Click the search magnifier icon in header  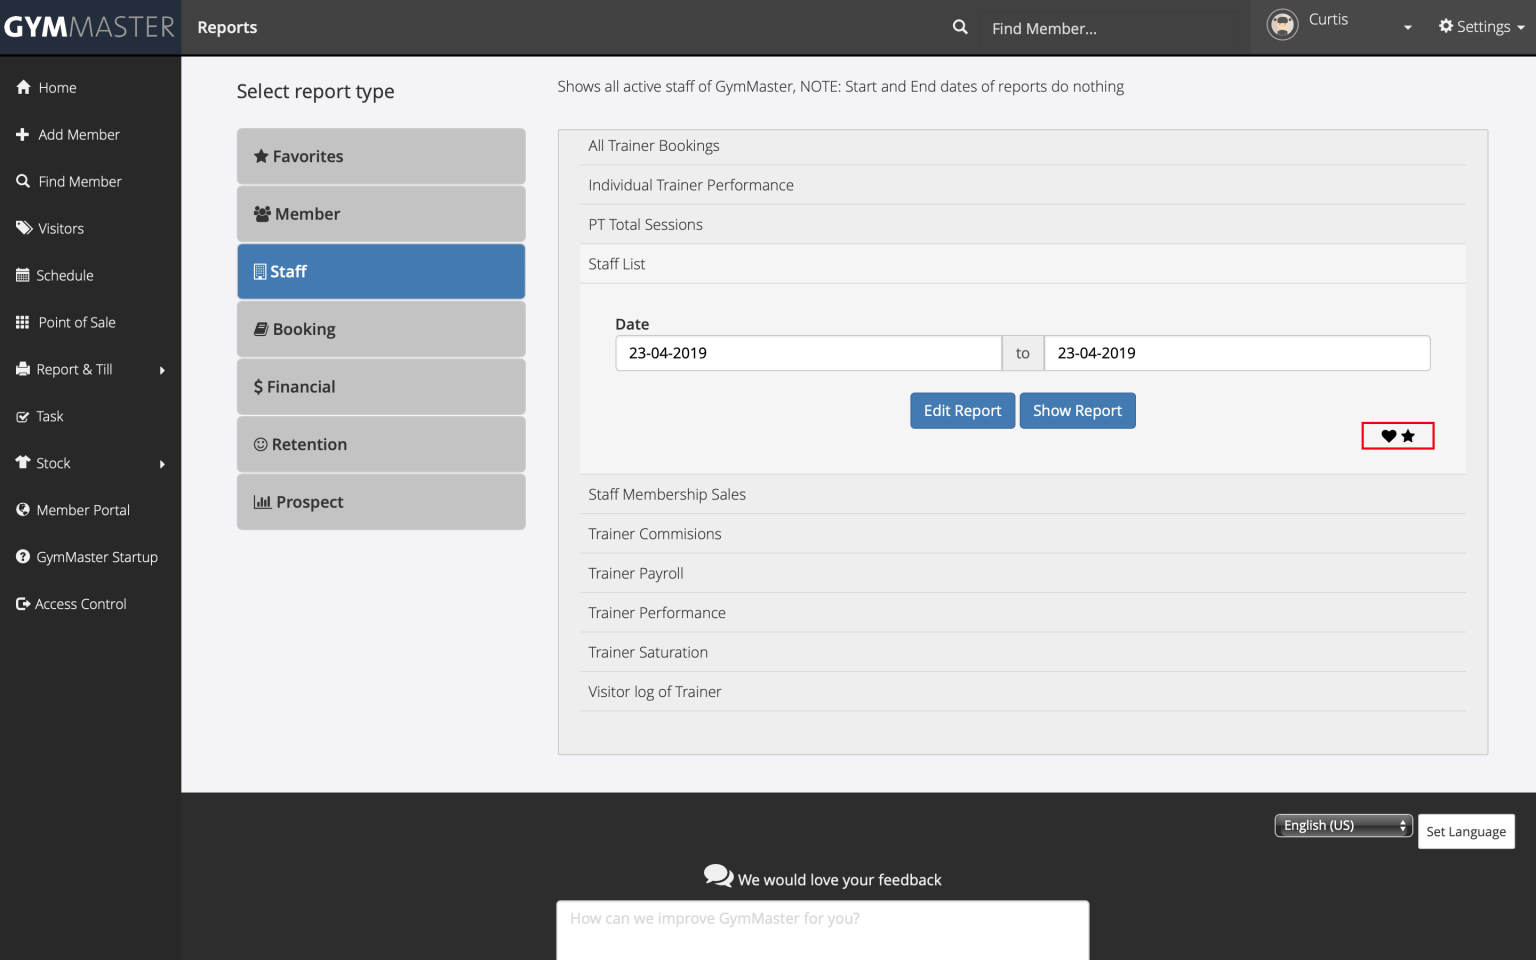tap(960, 27)
